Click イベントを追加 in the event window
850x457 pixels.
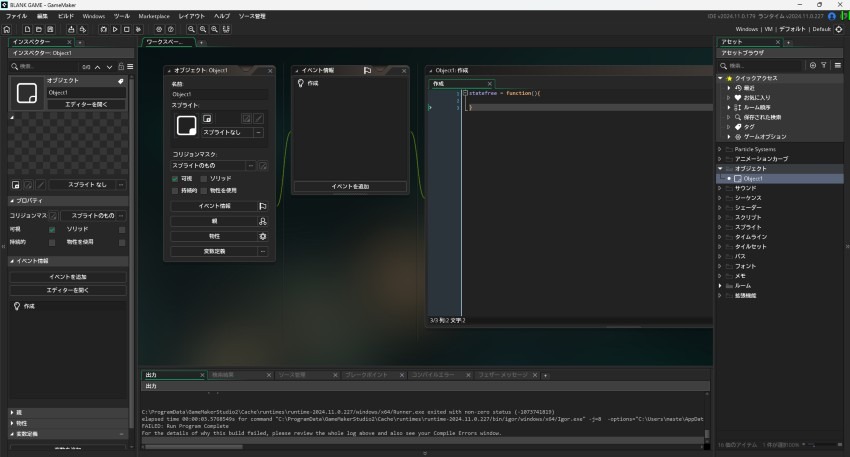coord(350,187)
